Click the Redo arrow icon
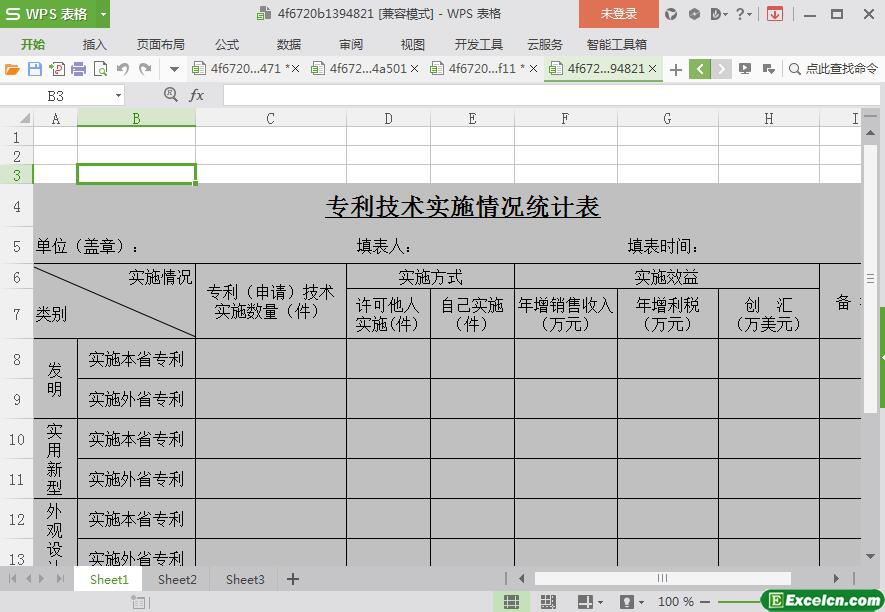Viewport: 885px width, 612px height. click(145, 69)
